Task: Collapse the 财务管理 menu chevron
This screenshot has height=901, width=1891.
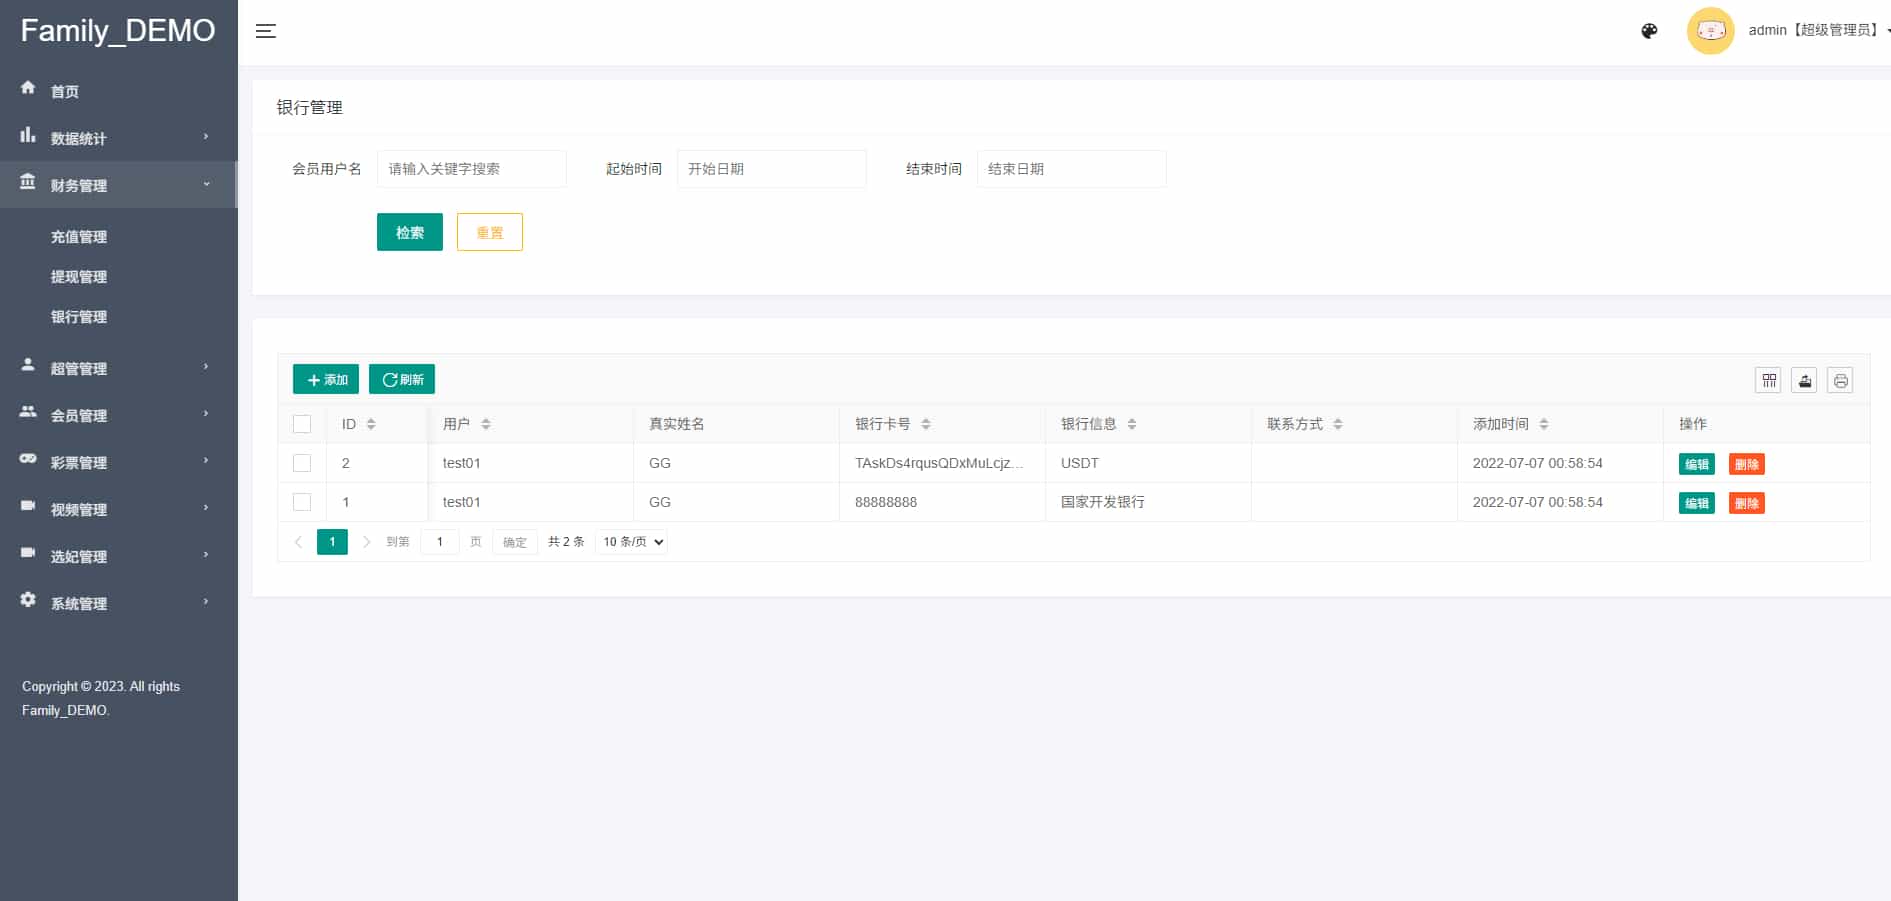Action: tap(206, 184)
